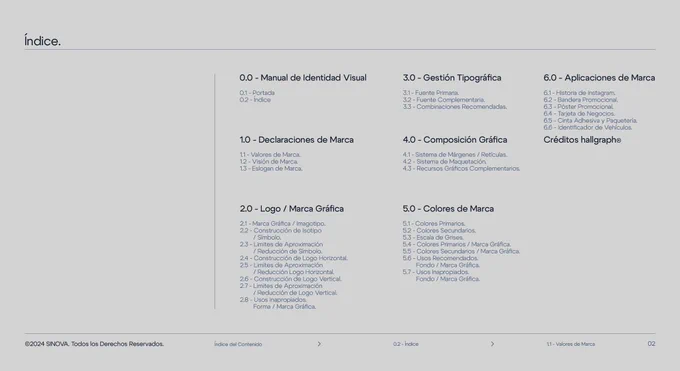Viewport: 680px width, 371px height.
Task: Select 2.6 - Construcción de Logo Vertical entry
Action: pyautogui.click(x=291, y=279)
